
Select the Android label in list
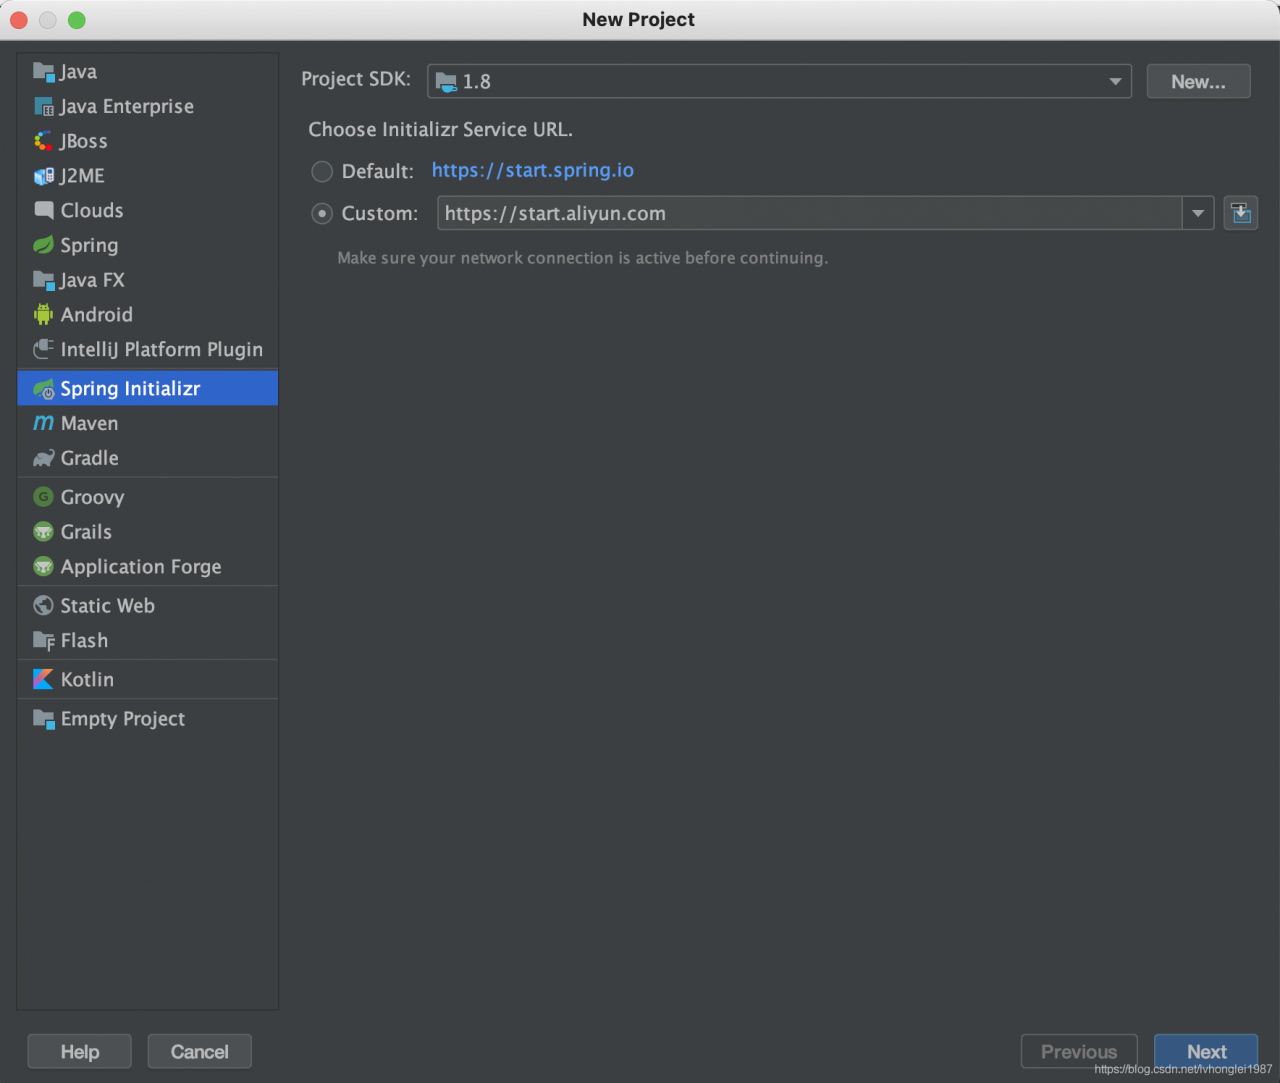click(97, 315)
